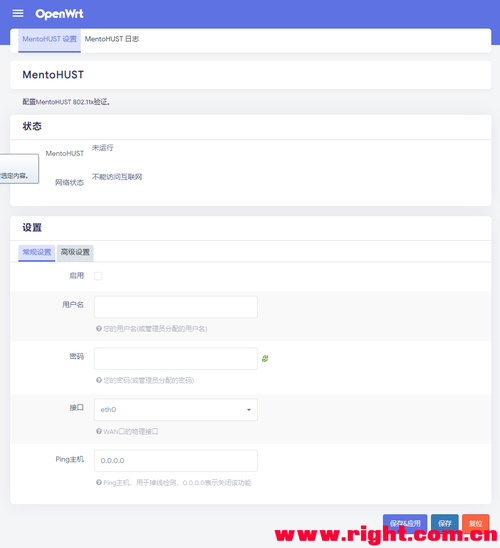Enable the 启用 checkbox
The width and height of the screenshot is (500, 548).
click(x=98, y=276)
